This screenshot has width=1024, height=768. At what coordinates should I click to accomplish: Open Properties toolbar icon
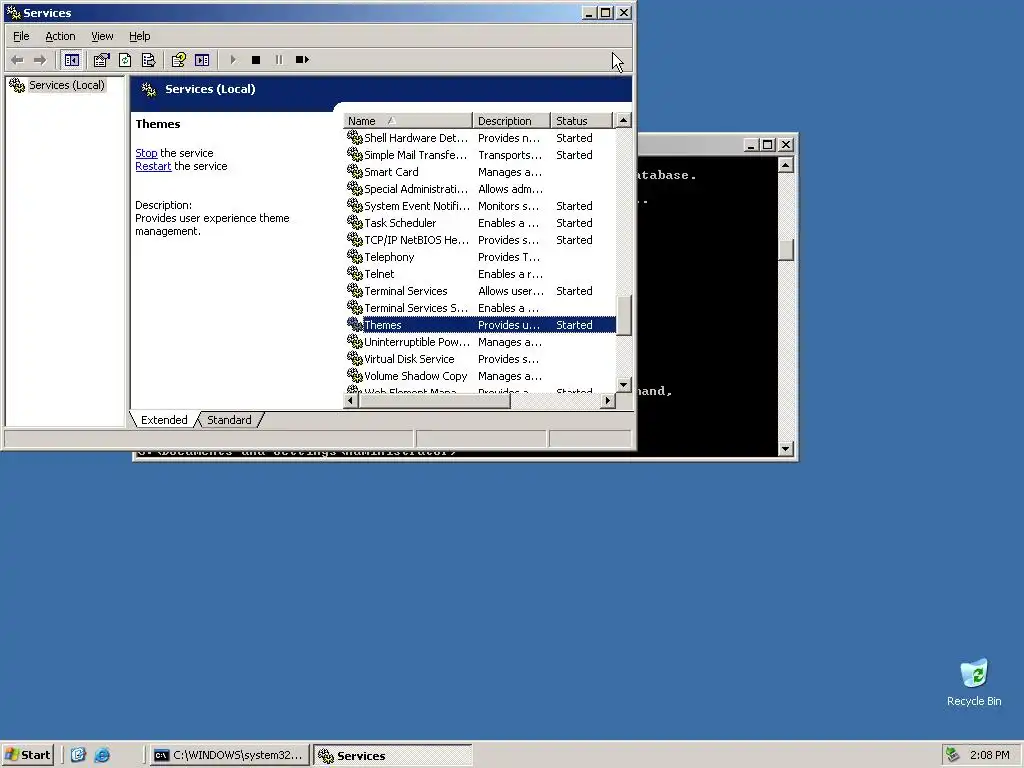click(x=101, y=60)
